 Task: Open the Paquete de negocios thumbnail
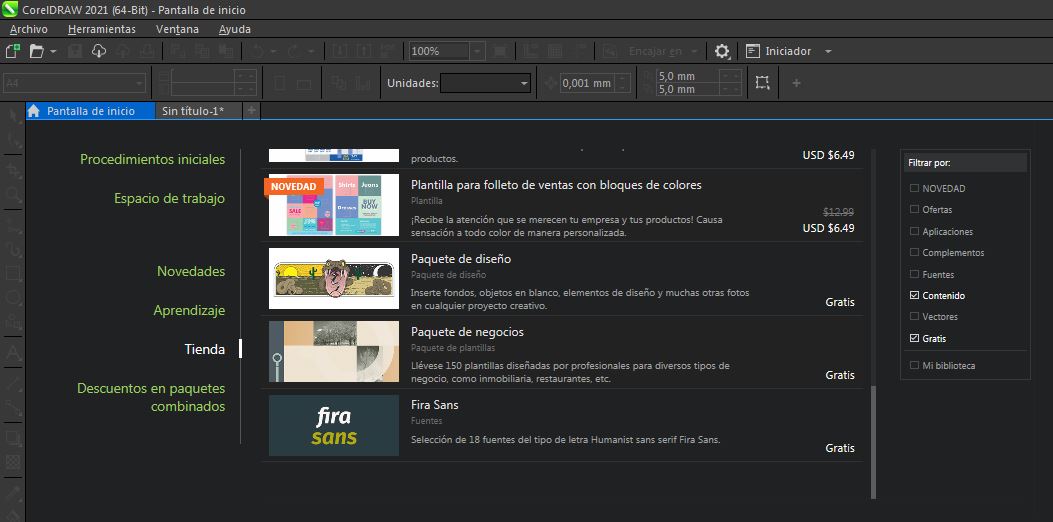(x=334, y=352)
